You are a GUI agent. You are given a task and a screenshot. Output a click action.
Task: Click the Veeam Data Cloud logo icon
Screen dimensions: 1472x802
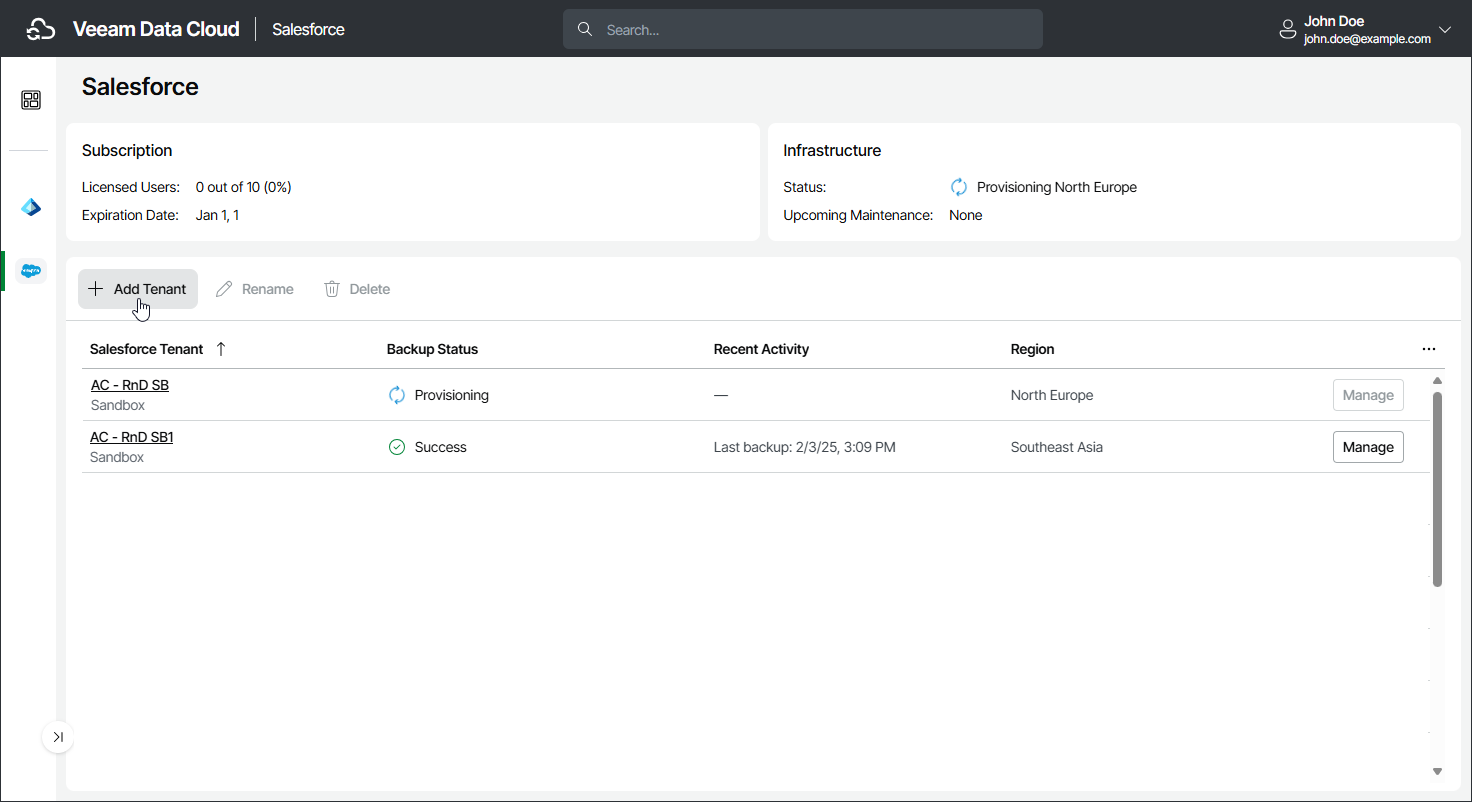tap(40, 30)
